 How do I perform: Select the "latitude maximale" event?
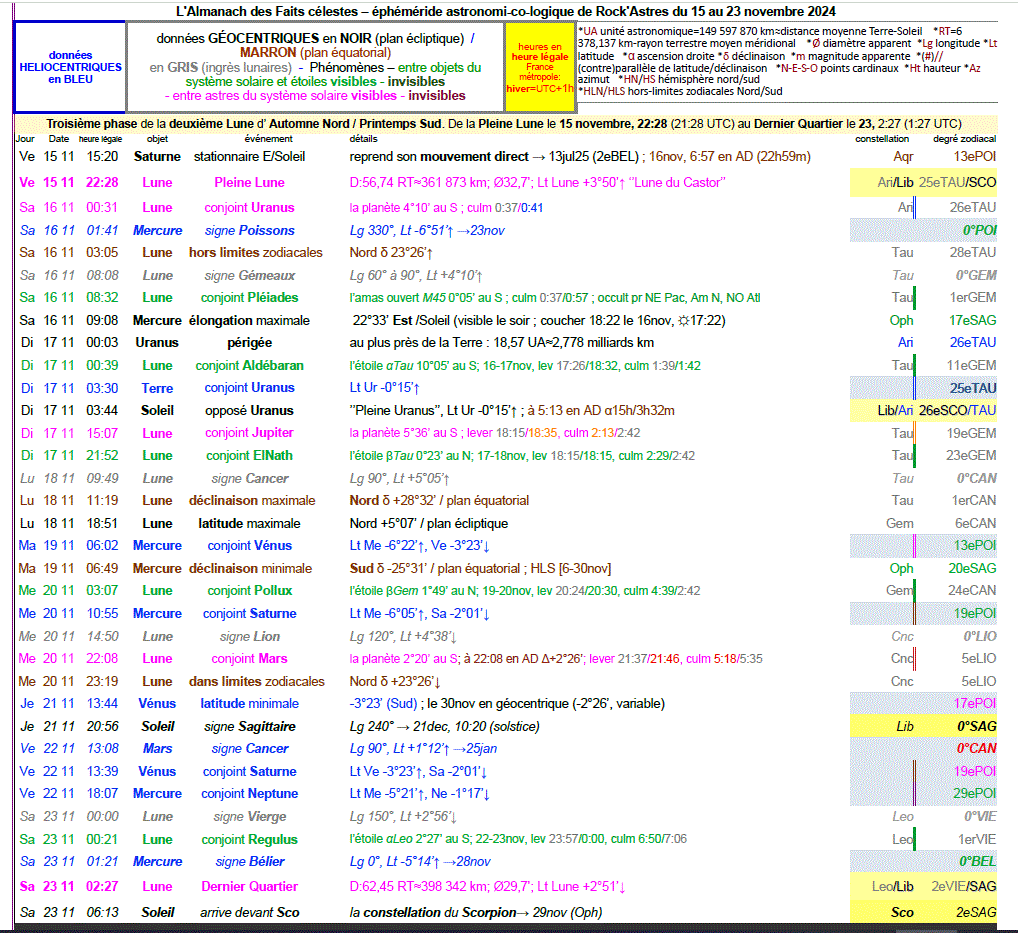pos(249,523)
